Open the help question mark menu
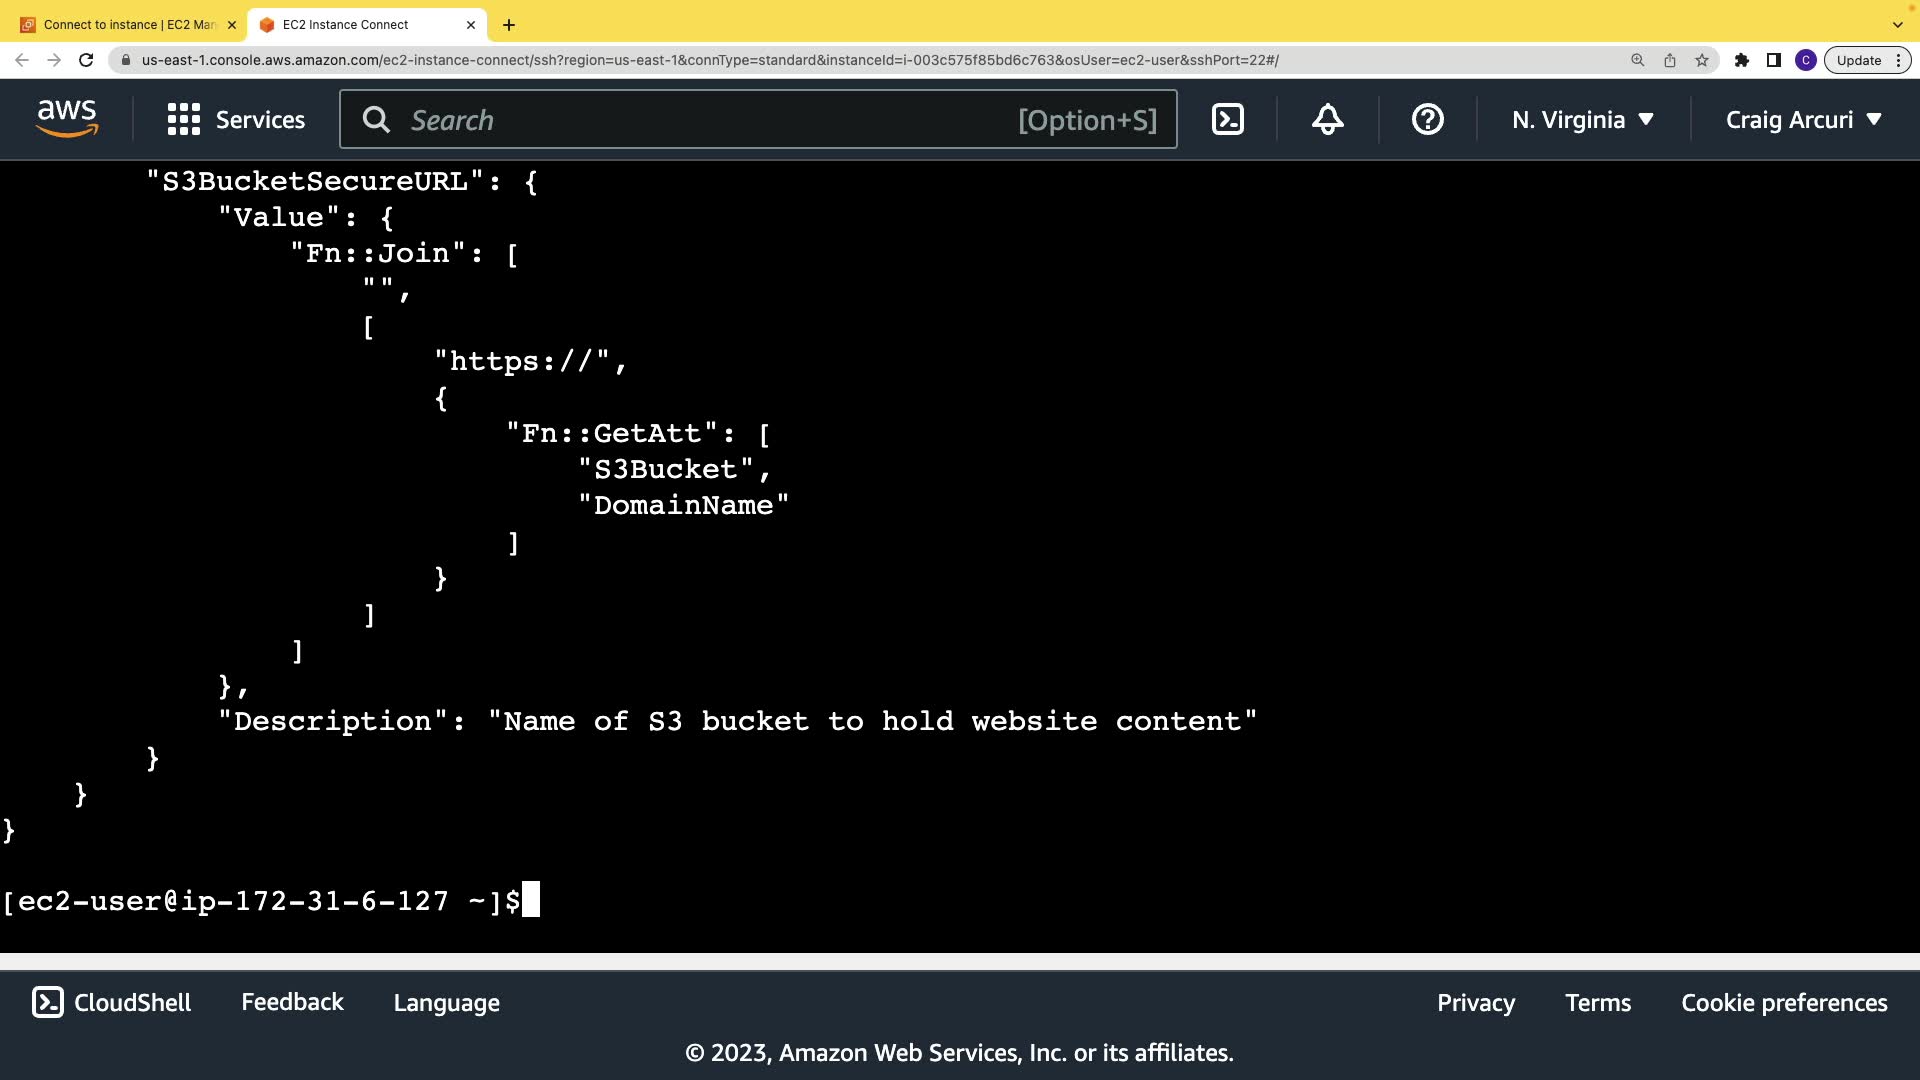Viewport: 1920px width, 1080px height. [1427, 120]
